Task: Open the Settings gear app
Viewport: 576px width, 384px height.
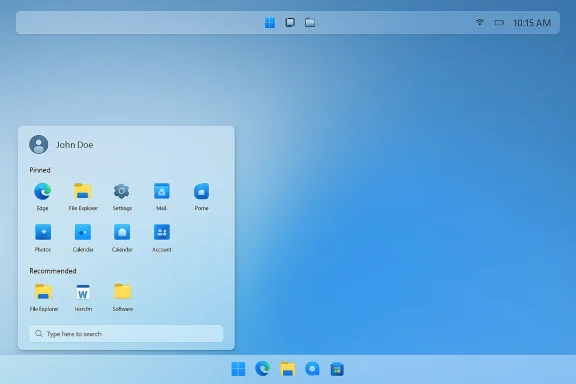Action: click(122, 191)
